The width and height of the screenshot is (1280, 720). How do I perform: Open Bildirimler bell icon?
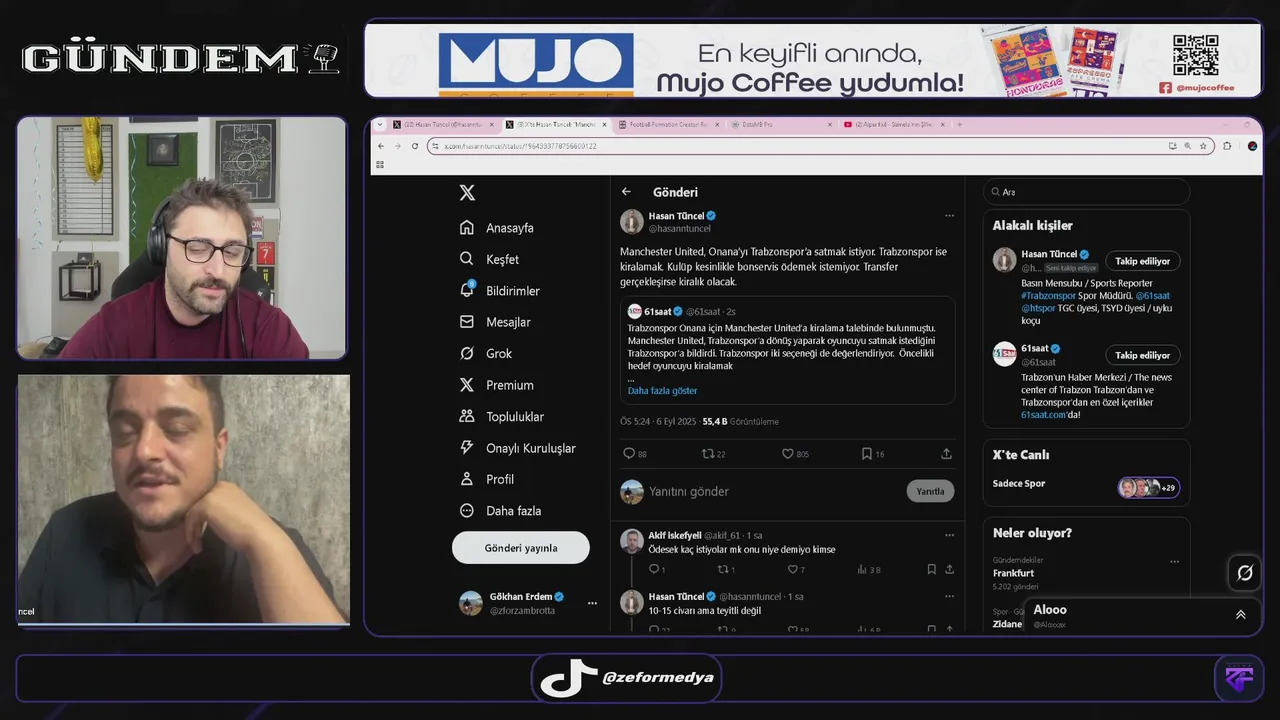click(467, 290)
